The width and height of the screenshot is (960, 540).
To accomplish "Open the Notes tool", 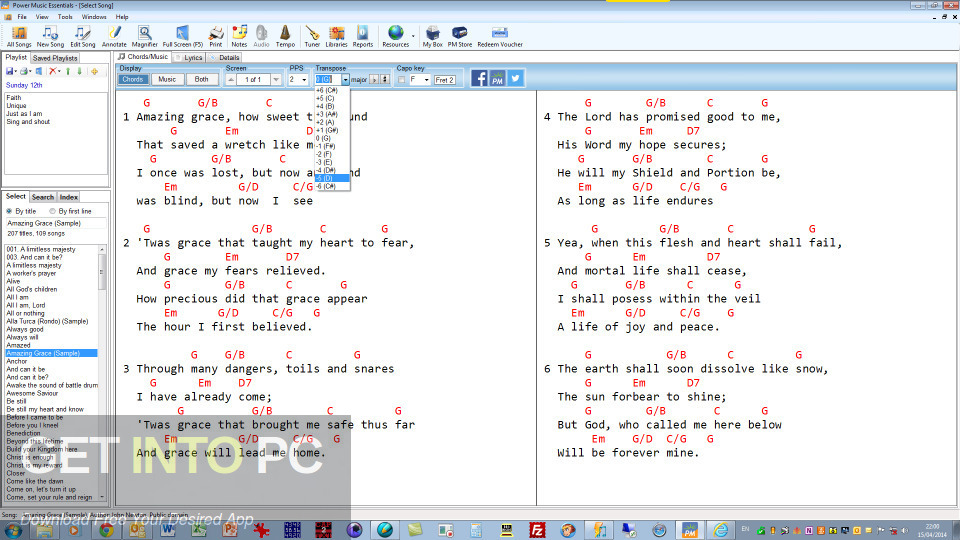I will 239,37.
